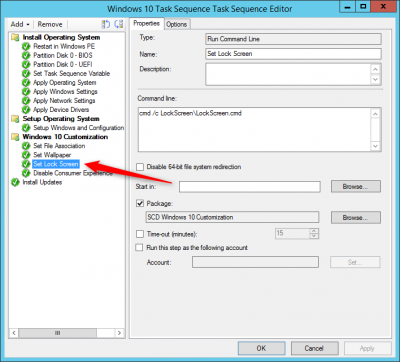Click tree scrollbar right arrow
Screen dimensions: 400x362
pyautogui.click(x=120, y=333)
